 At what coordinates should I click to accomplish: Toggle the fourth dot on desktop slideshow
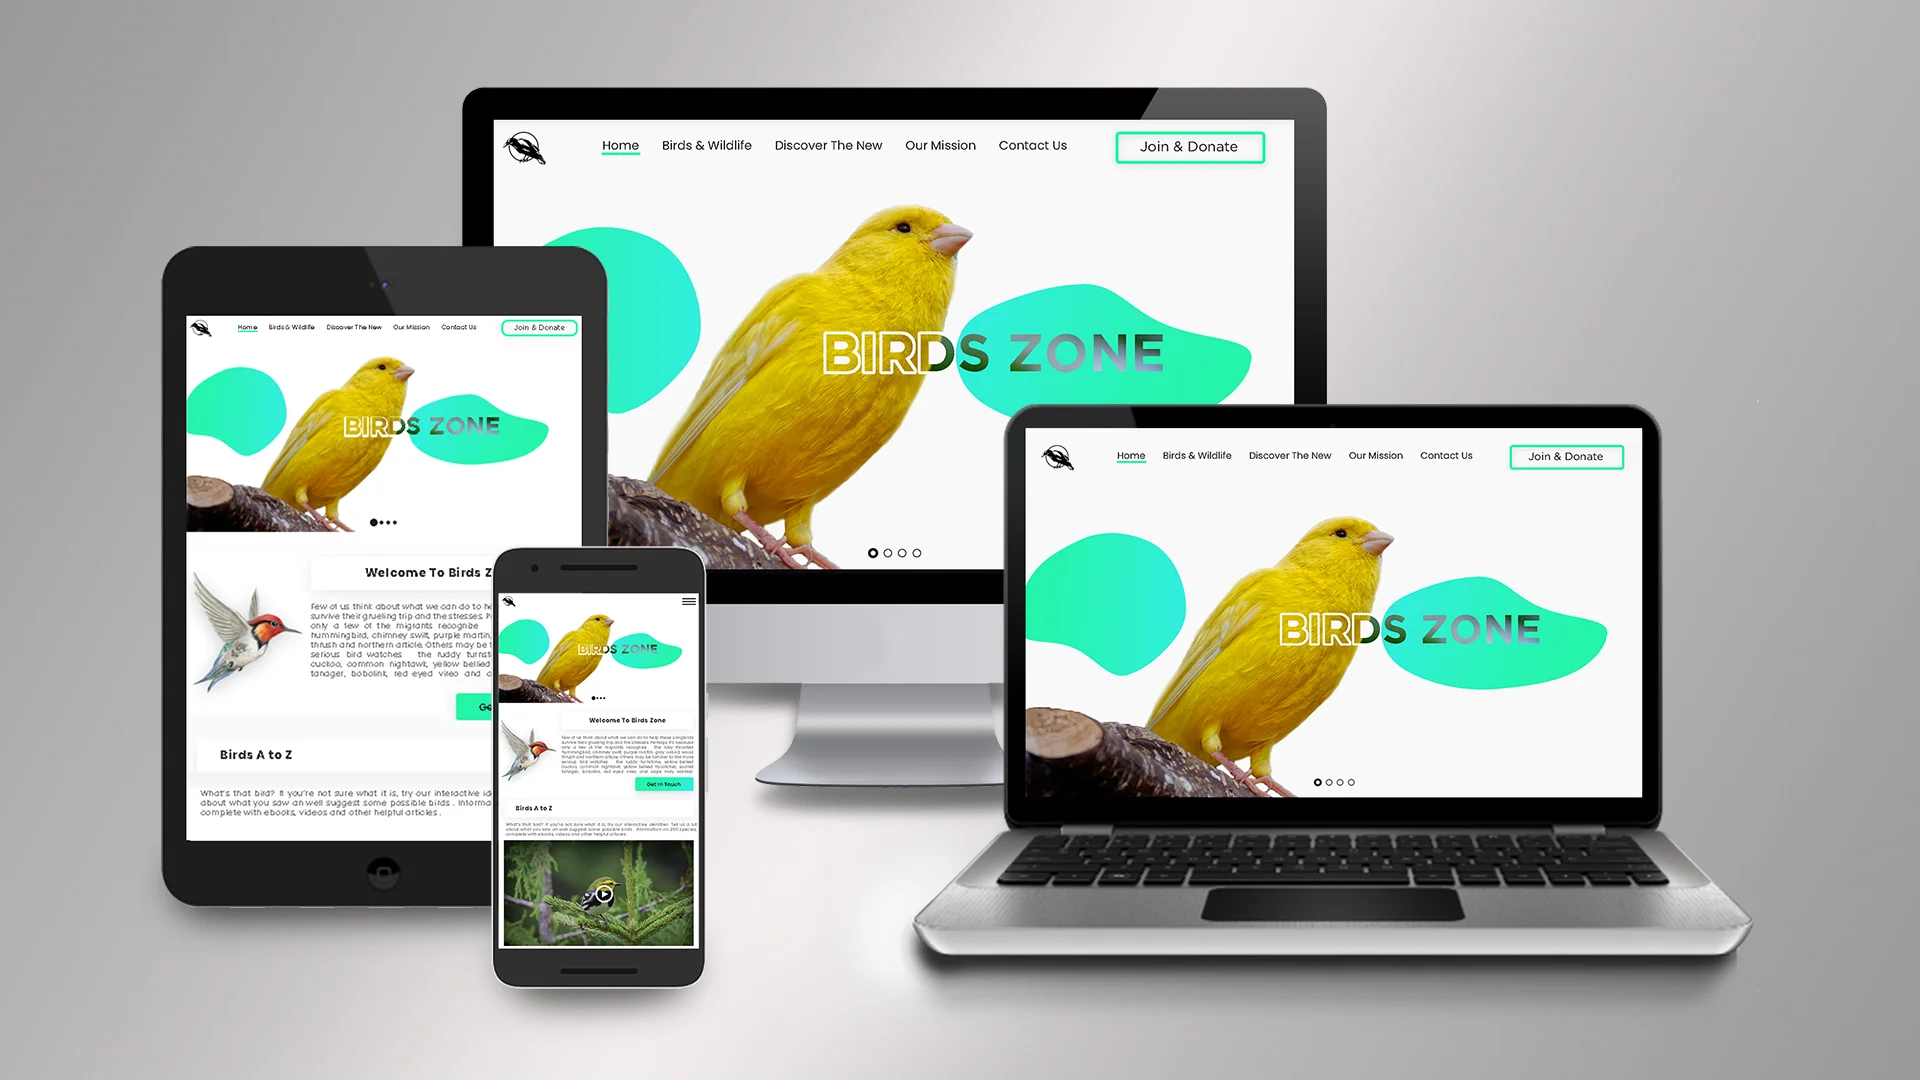coord(918,551)
